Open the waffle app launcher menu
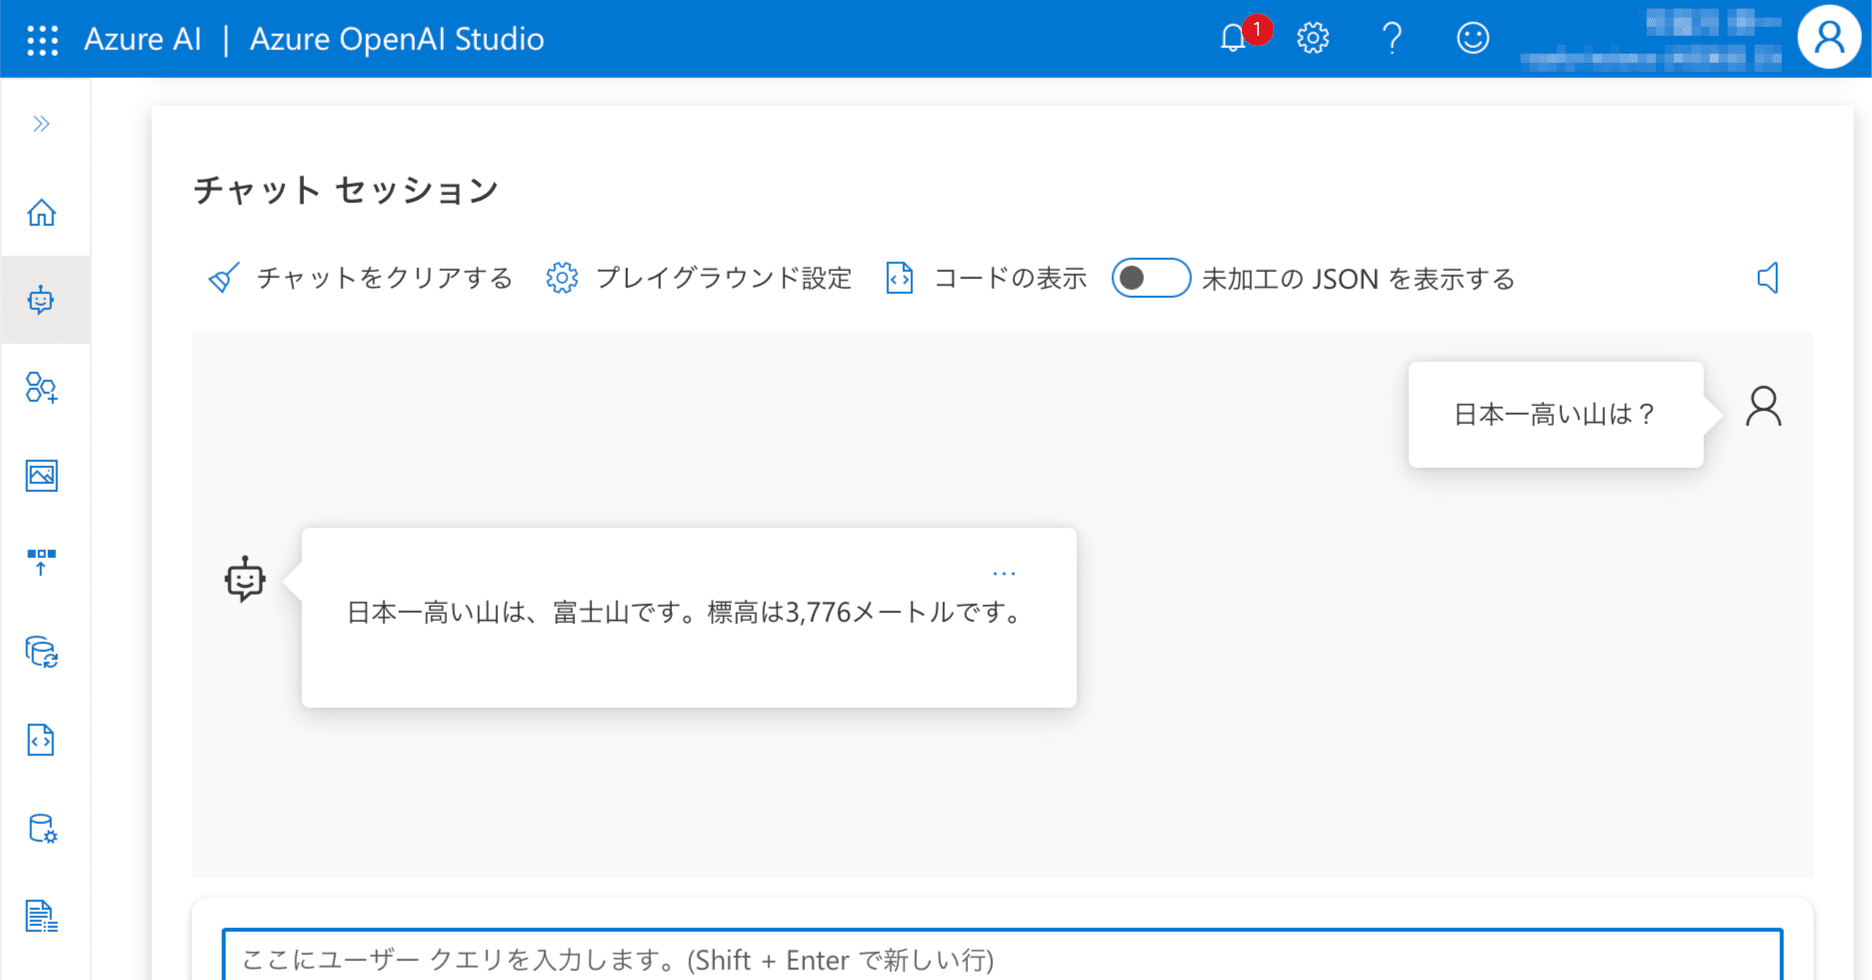Screen dimensions: 1872x980 41,39
